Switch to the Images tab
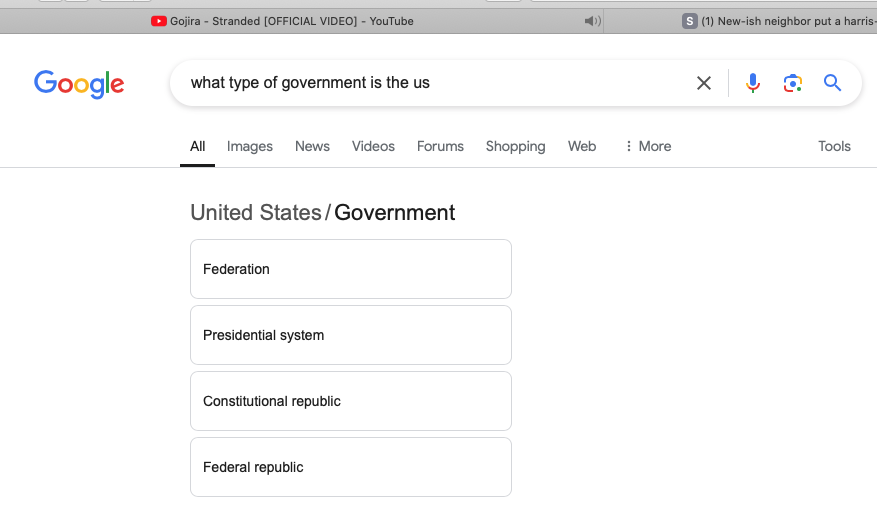Image resolution: width=877 pixels, height=523 pixels. click(249, 146)
